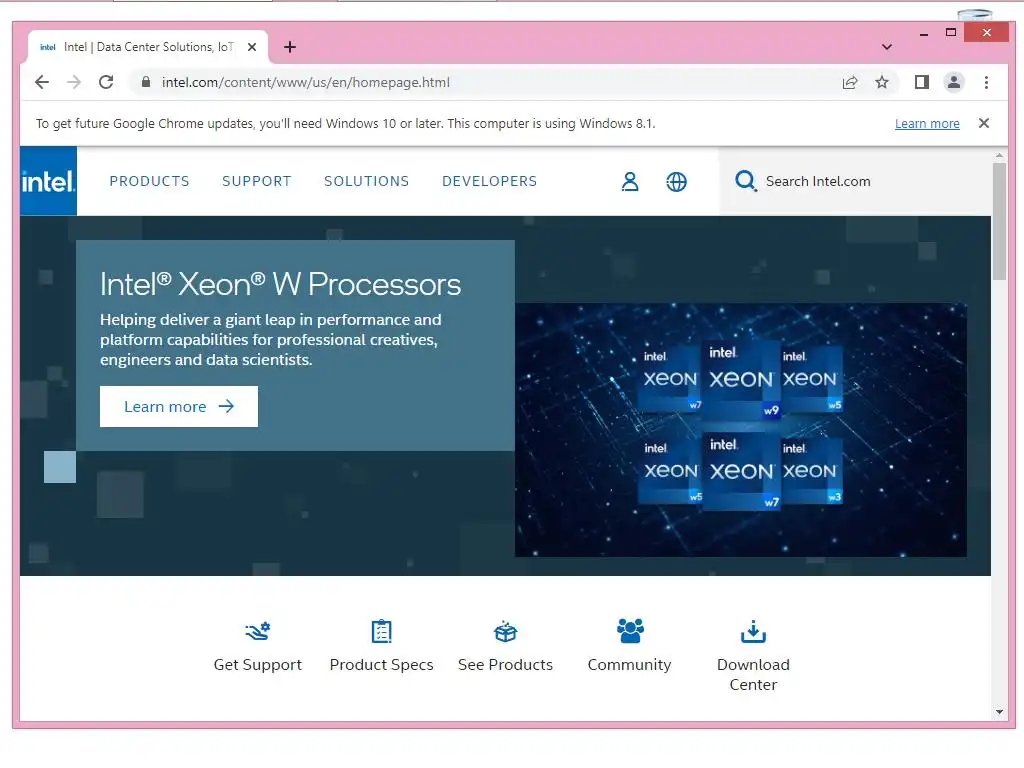Share this page via share icon

click(850, 82)
